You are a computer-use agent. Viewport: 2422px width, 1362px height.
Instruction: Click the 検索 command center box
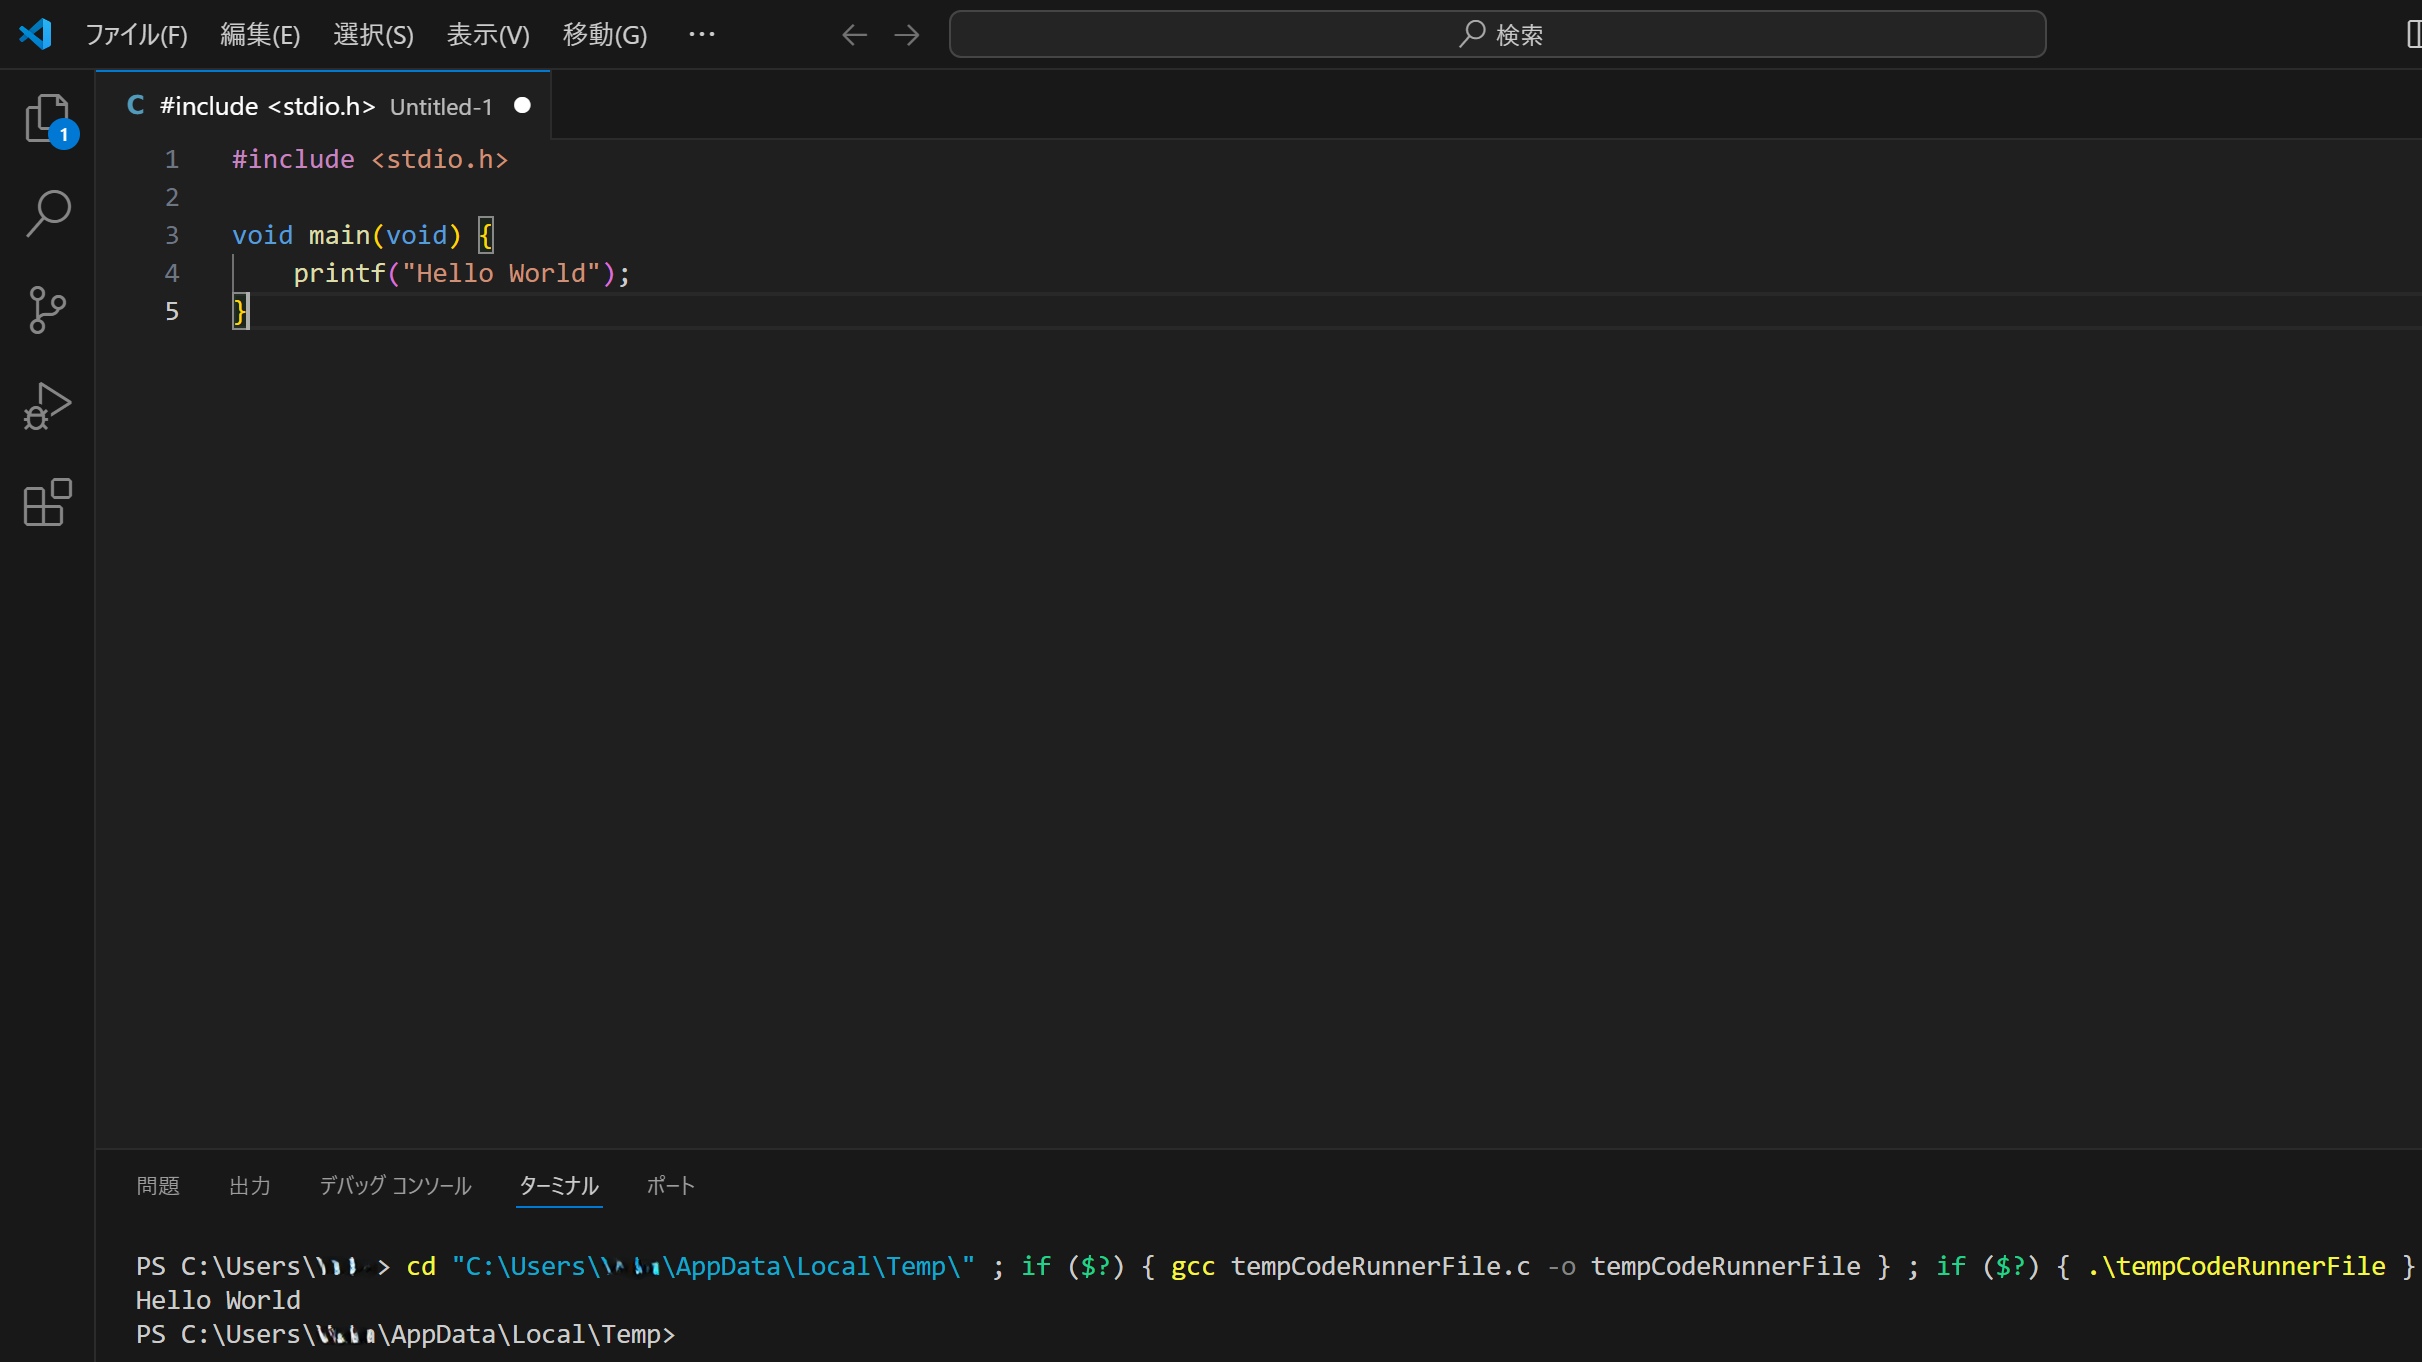point(1497,34)
